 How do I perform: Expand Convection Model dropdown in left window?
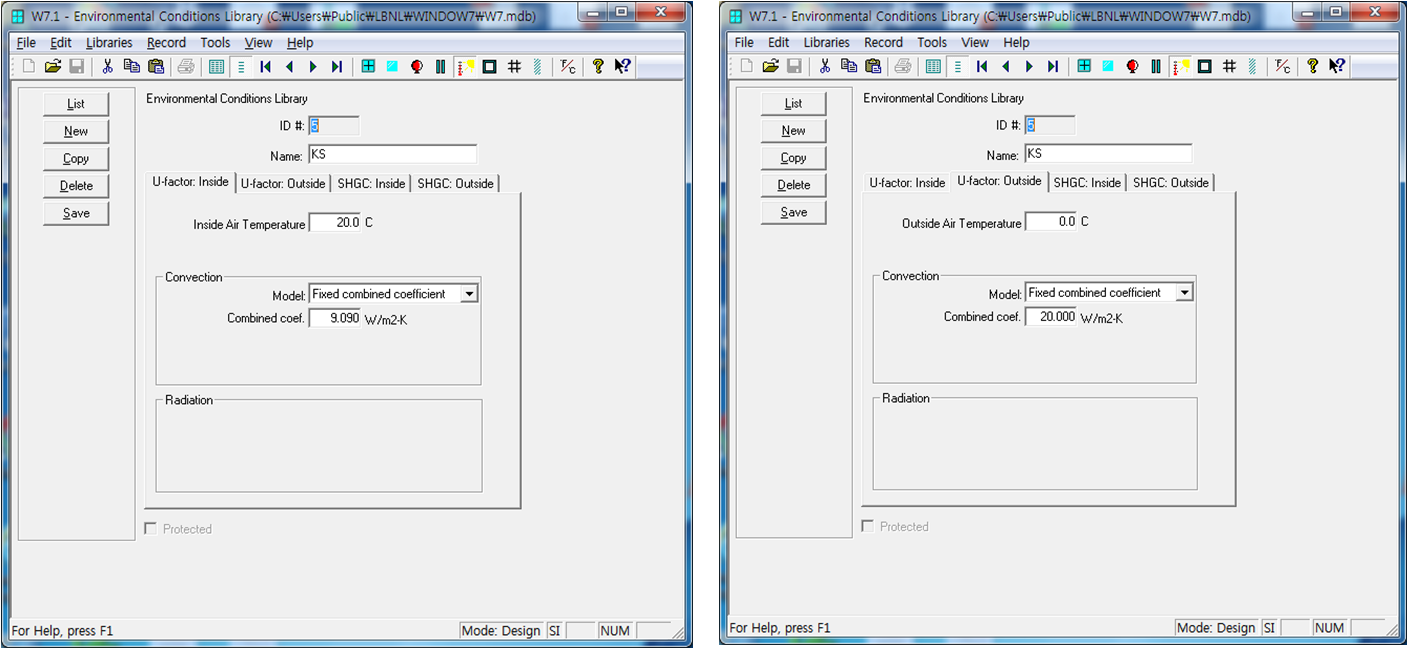(469, 294)
